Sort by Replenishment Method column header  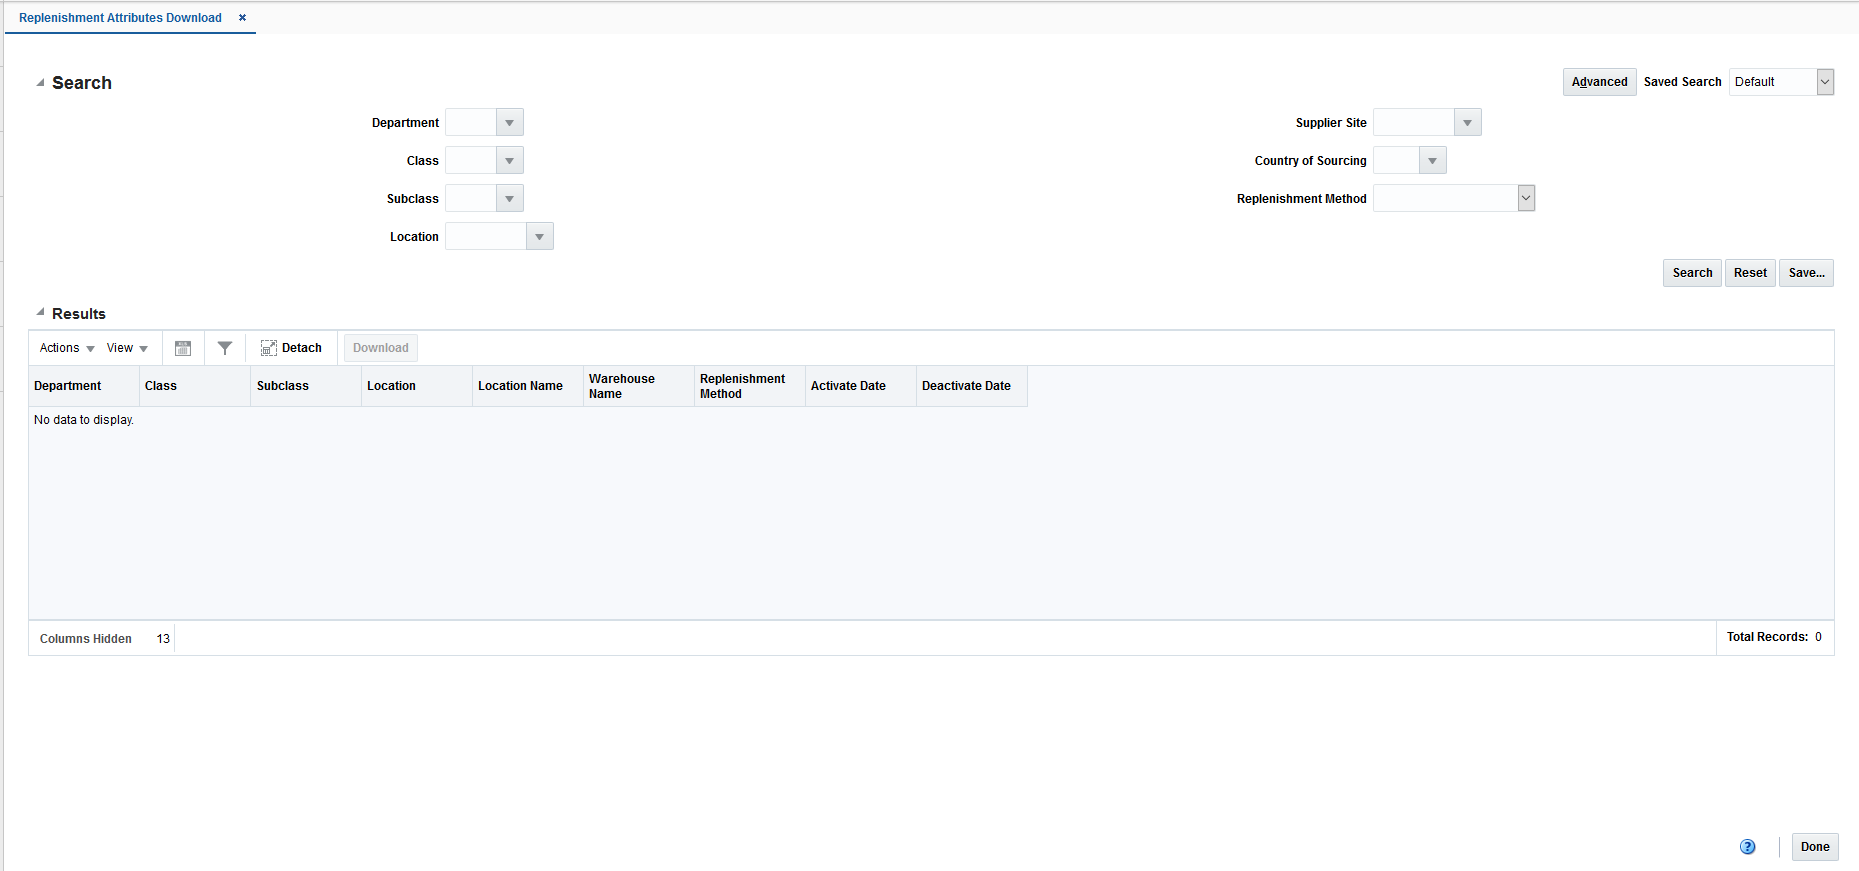coord(750,386)
